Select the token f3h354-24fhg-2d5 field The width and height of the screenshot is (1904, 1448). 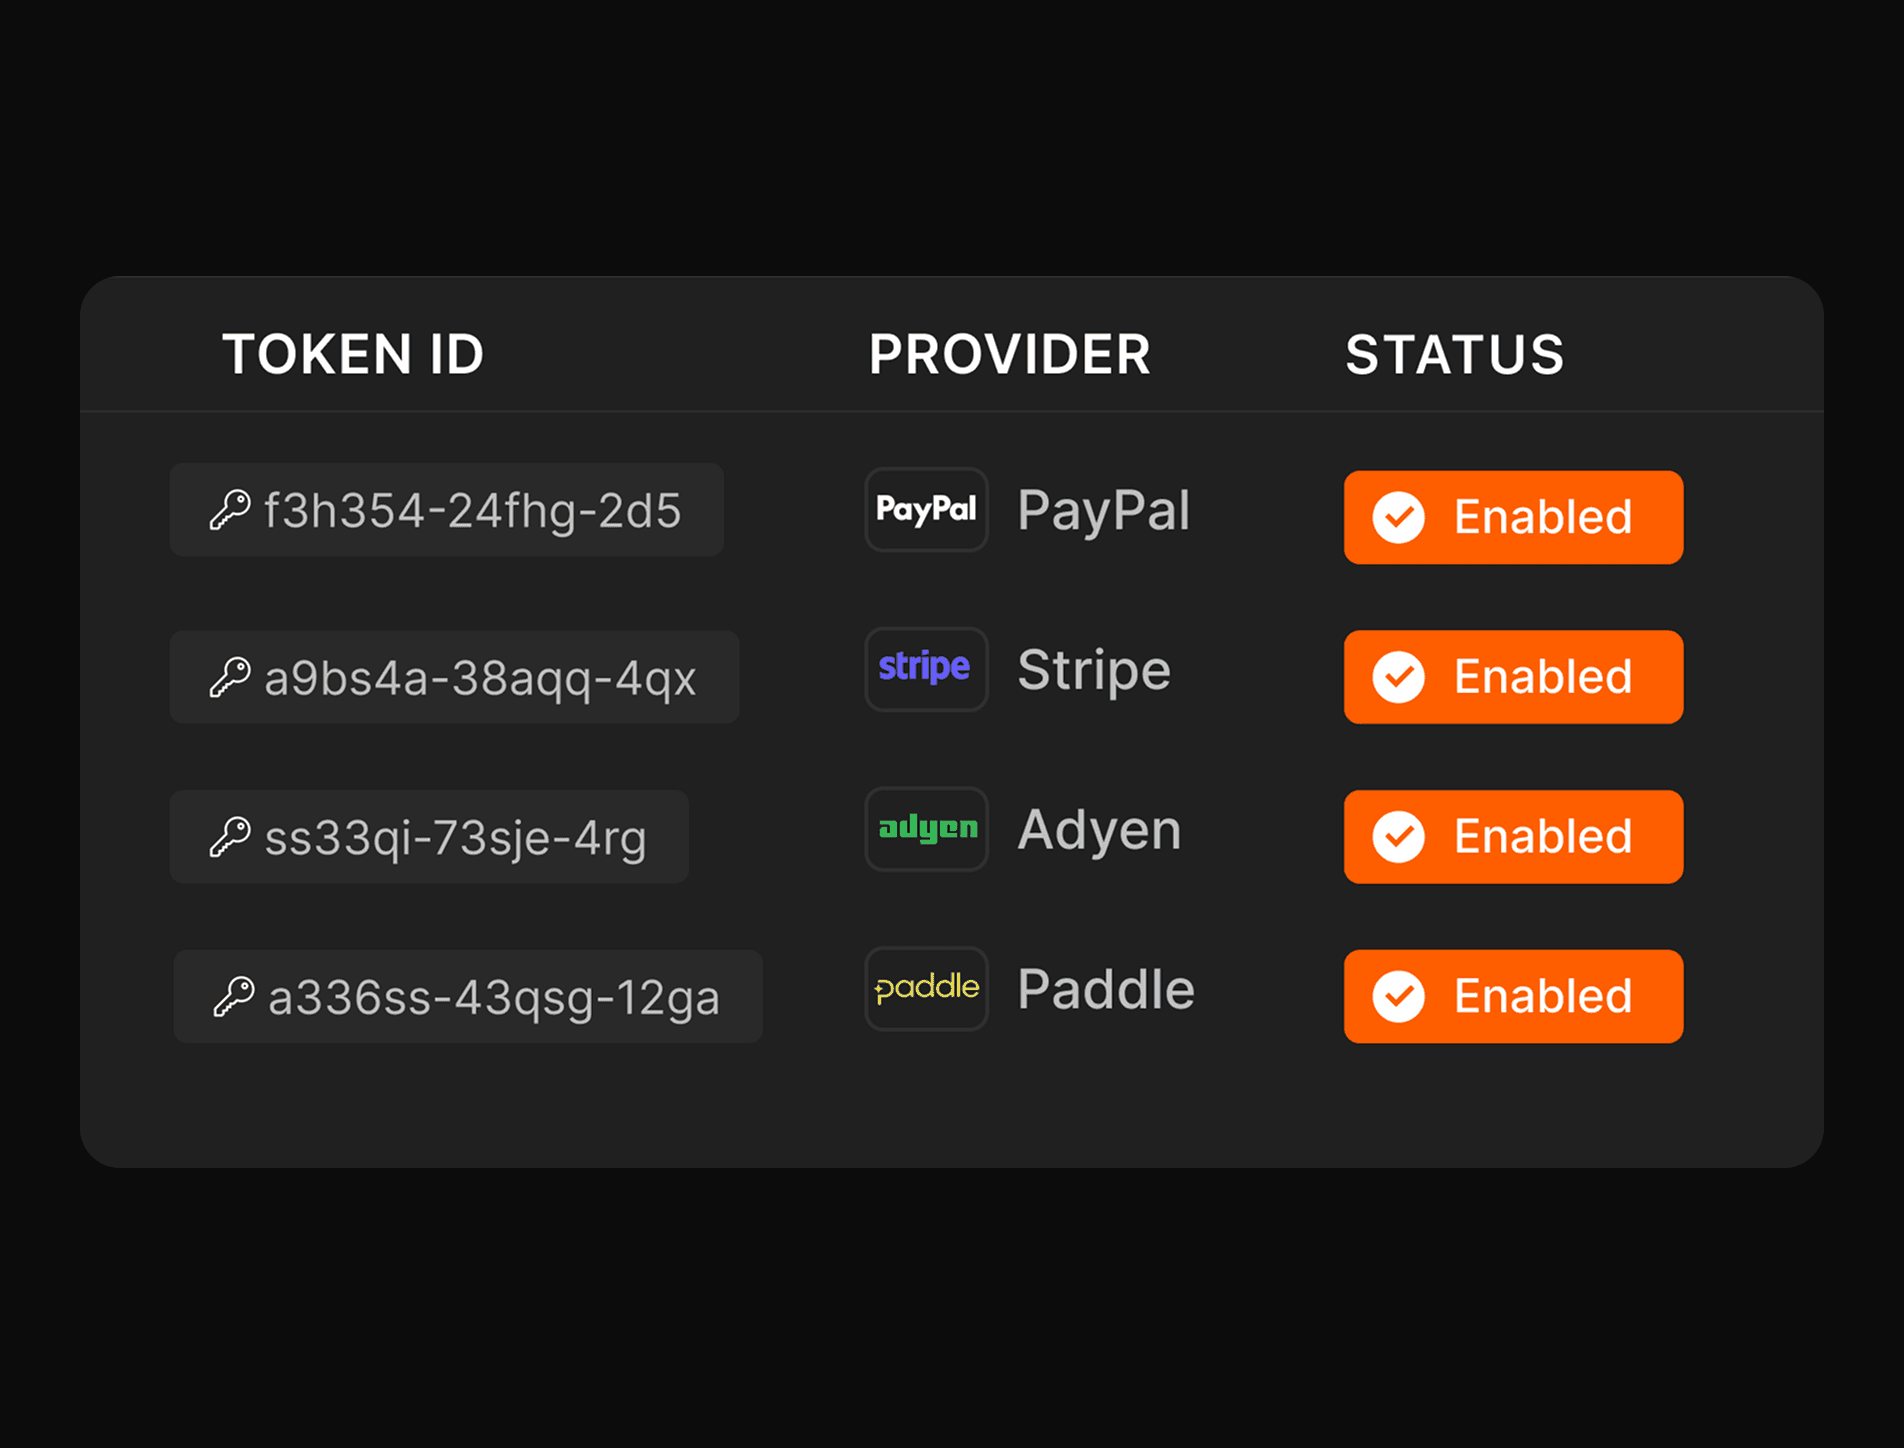(x=446, y=509)
